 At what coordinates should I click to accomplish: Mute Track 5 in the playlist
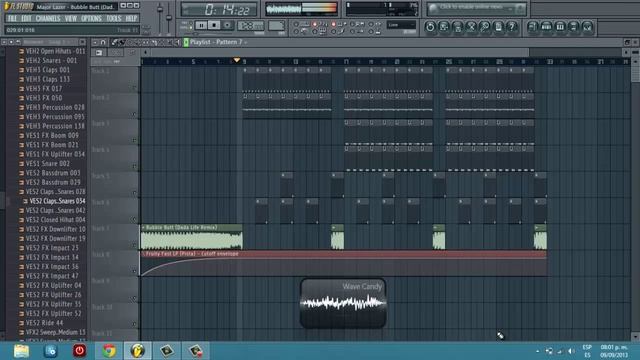(x=134, y=193)
